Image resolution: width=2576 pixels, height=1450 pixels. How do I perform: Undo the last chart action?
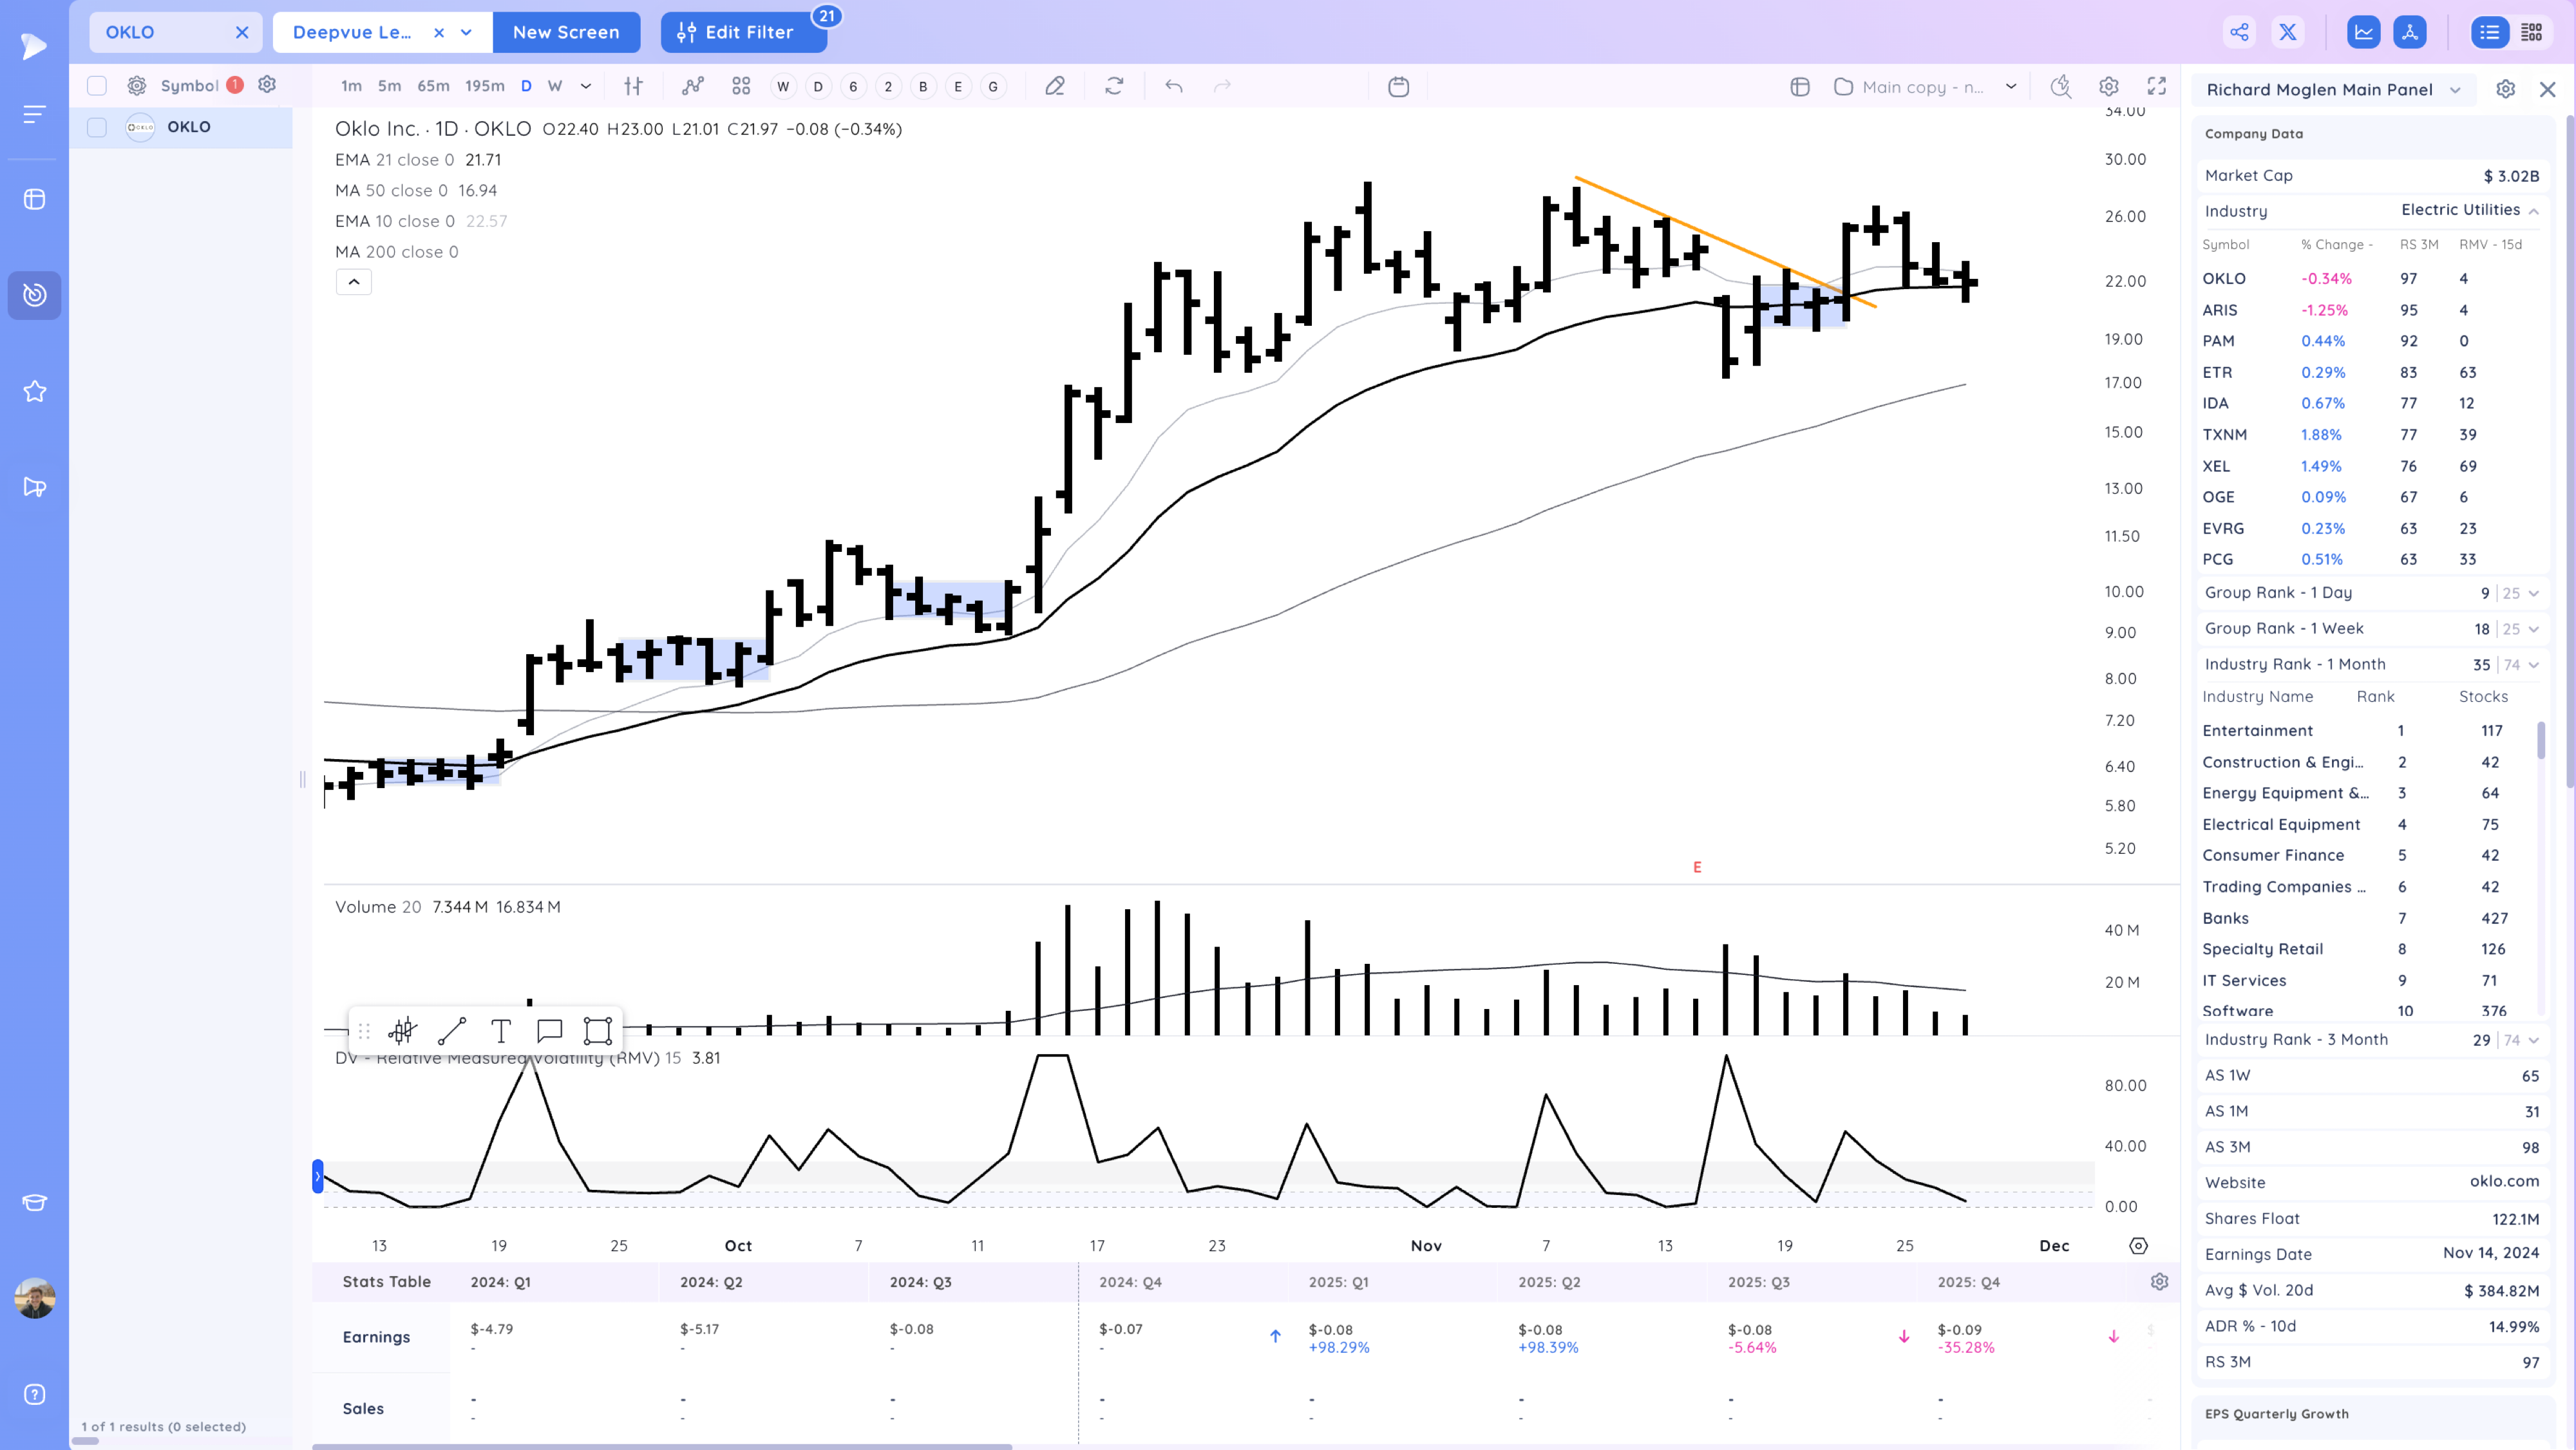click(x=1174, y=86)
